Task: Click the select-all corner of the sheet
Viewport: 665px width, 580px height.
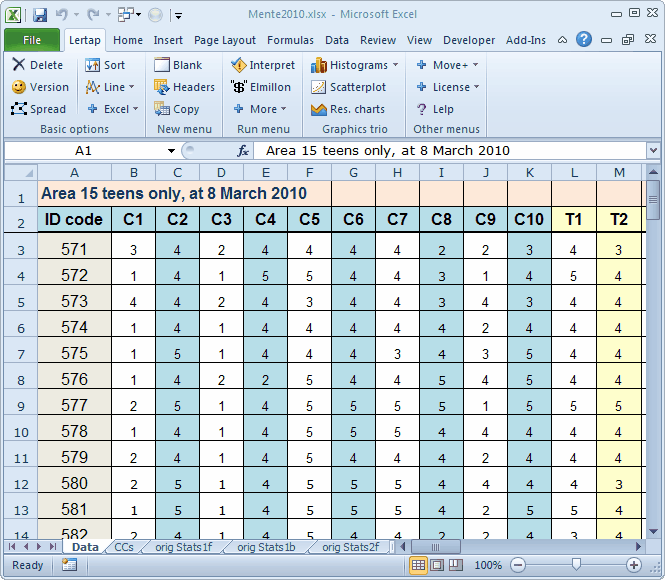Action: [21, 173]
